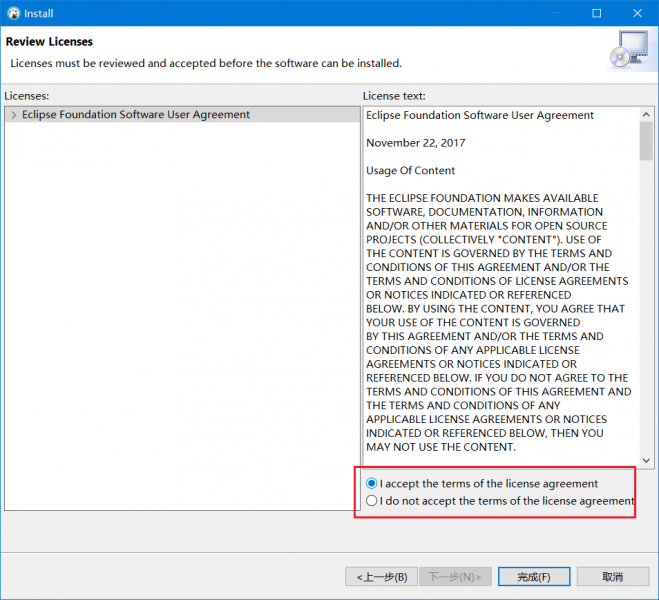Maximize the Install dialog window
Viewport: 659px width, 600px height.
(x=596, y=13)
